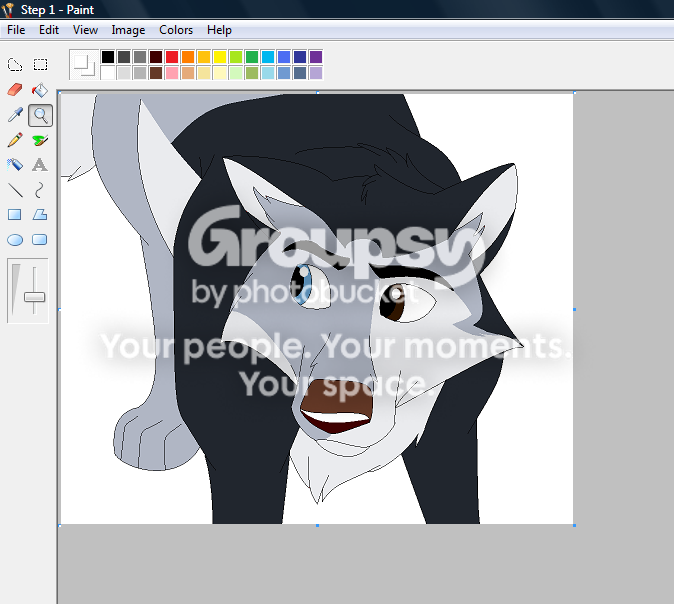Select the tan color swatch
The image size is (674, 604).
pyautogui.click(x=188, y=73)
